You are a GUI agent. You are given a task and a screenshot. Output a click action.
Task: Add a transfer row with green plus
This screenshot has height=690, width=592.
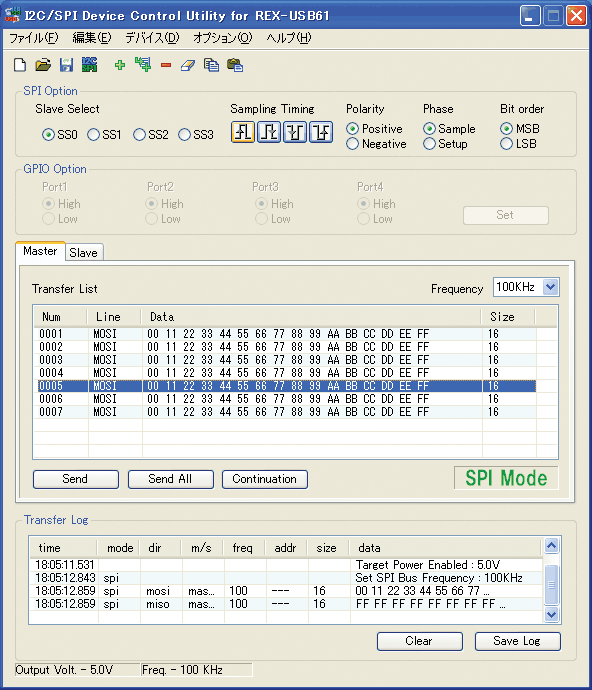pos(120,65)
